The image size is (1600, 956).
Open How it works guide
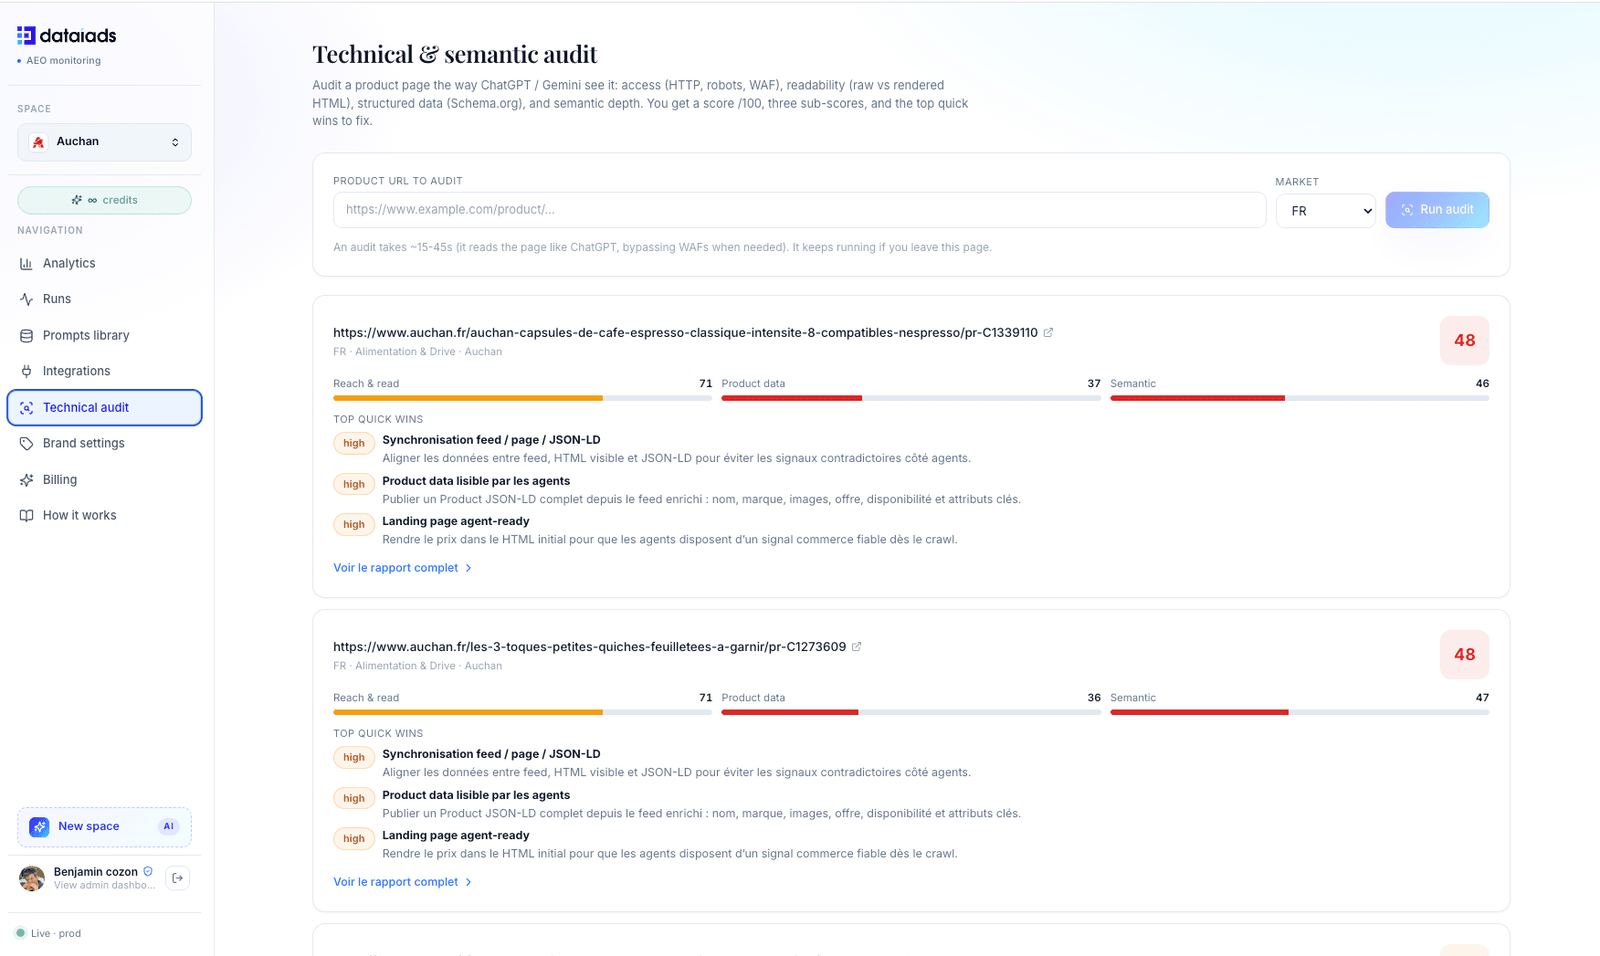[104, 516]
